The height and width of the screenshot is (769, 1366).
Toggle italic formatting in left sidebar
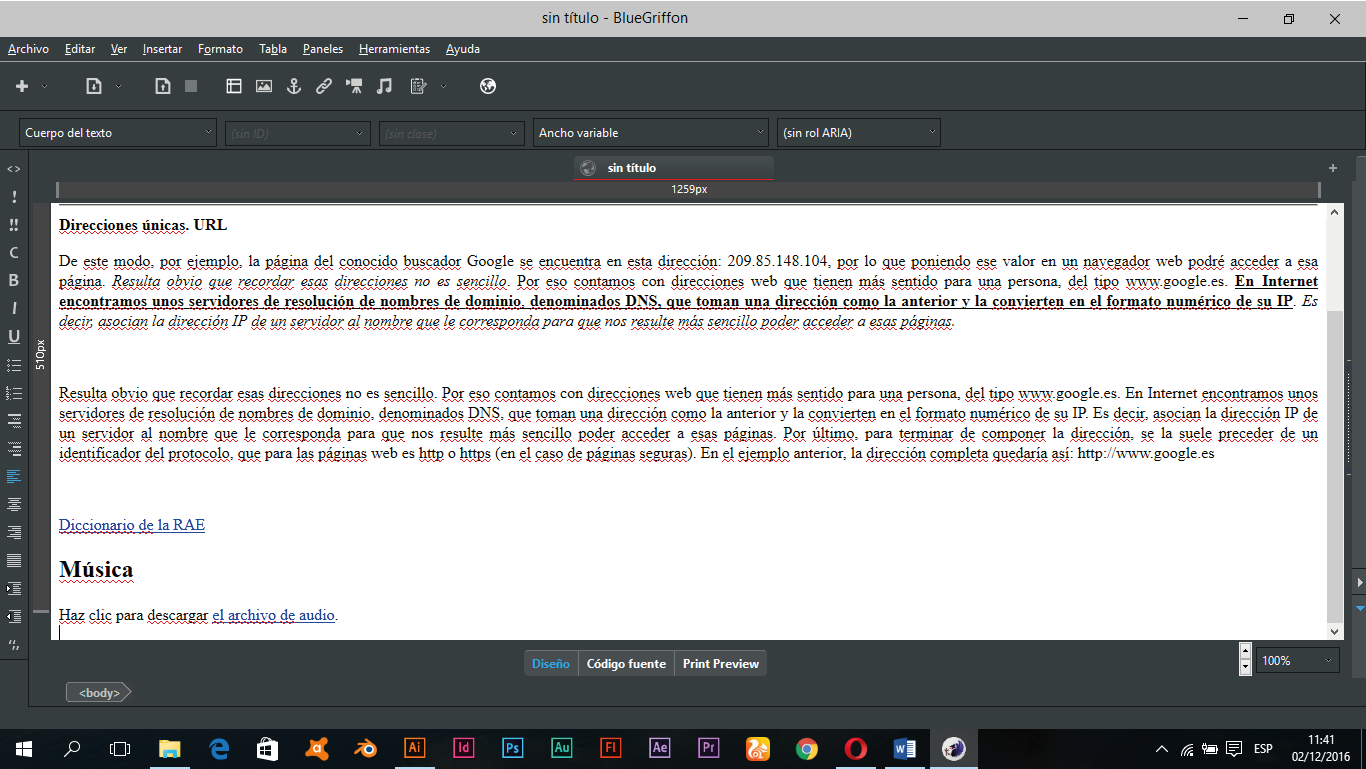click(14, 308)
